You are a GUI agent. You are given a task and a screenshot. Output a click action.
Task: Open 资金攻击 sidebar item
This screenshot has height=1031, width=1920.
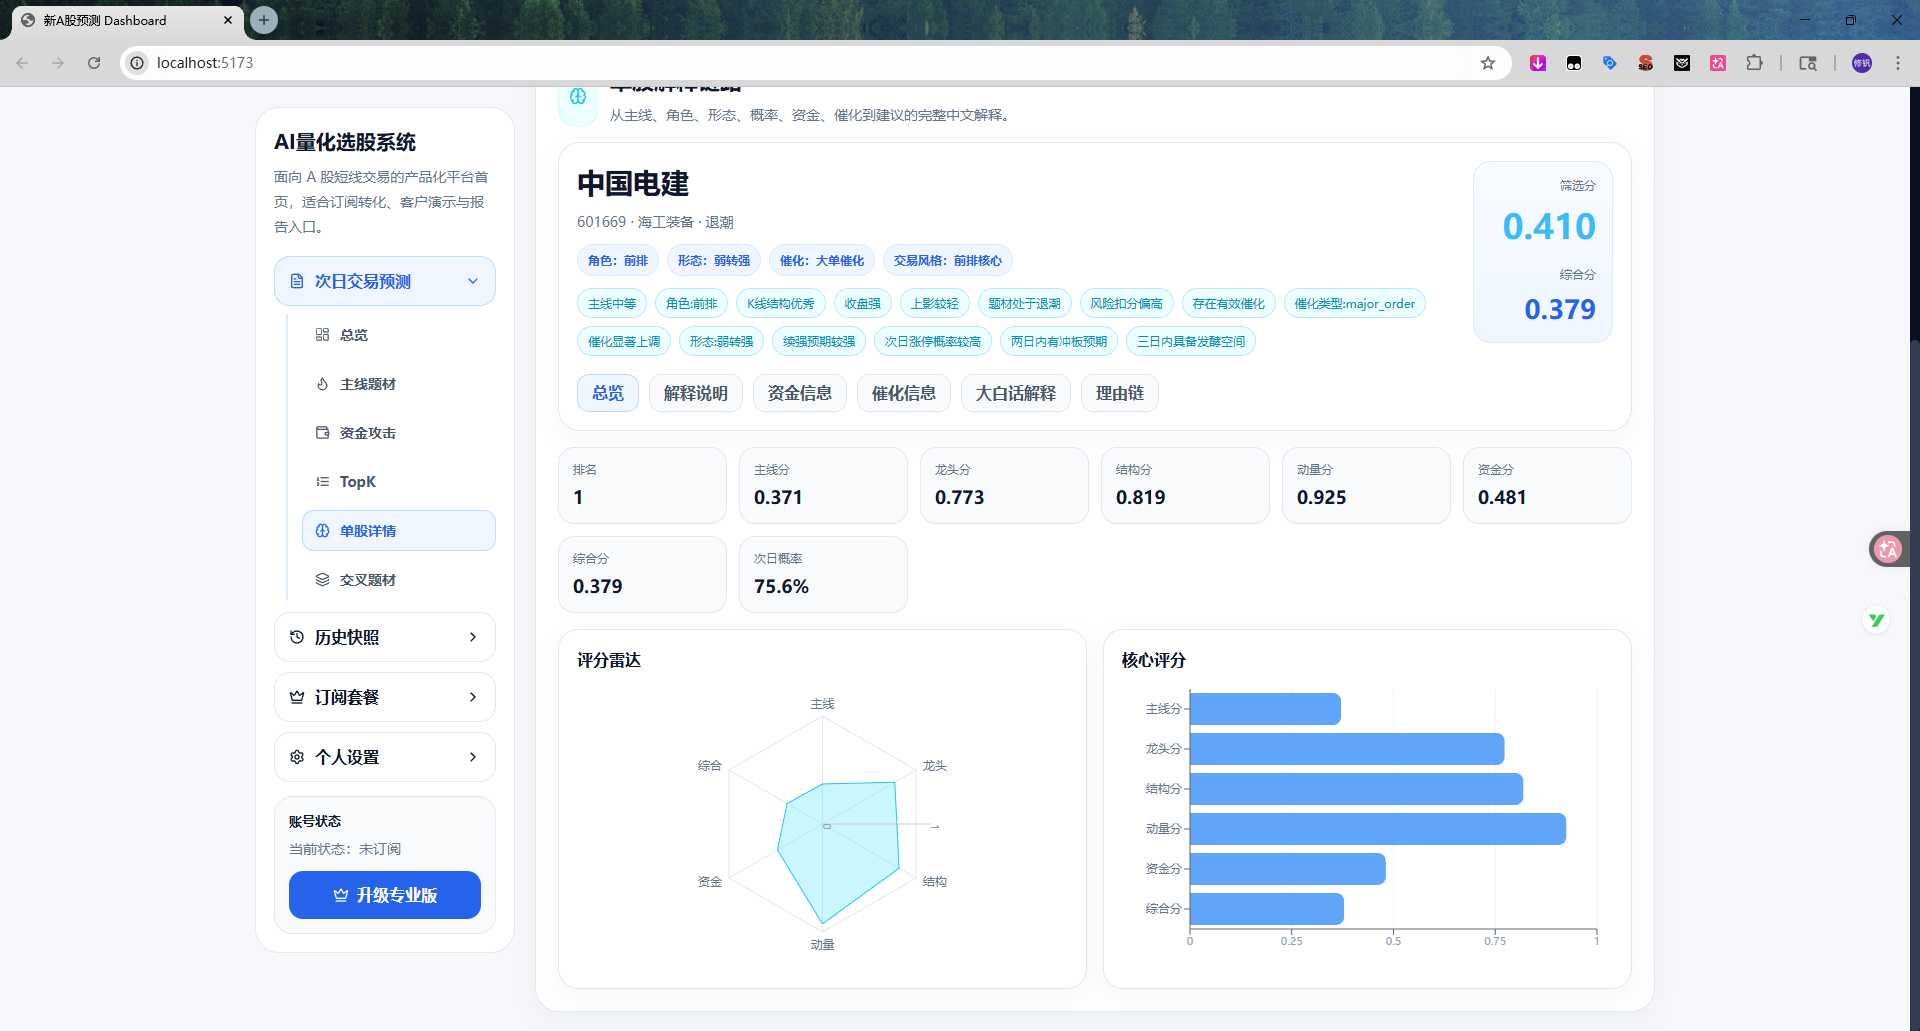pyautogui.click(x=399, y=433)
